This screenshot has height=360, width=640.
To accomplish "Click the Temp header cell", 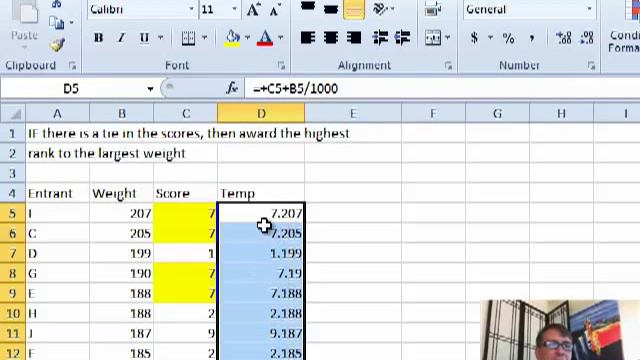I will [x=261, y=193].
